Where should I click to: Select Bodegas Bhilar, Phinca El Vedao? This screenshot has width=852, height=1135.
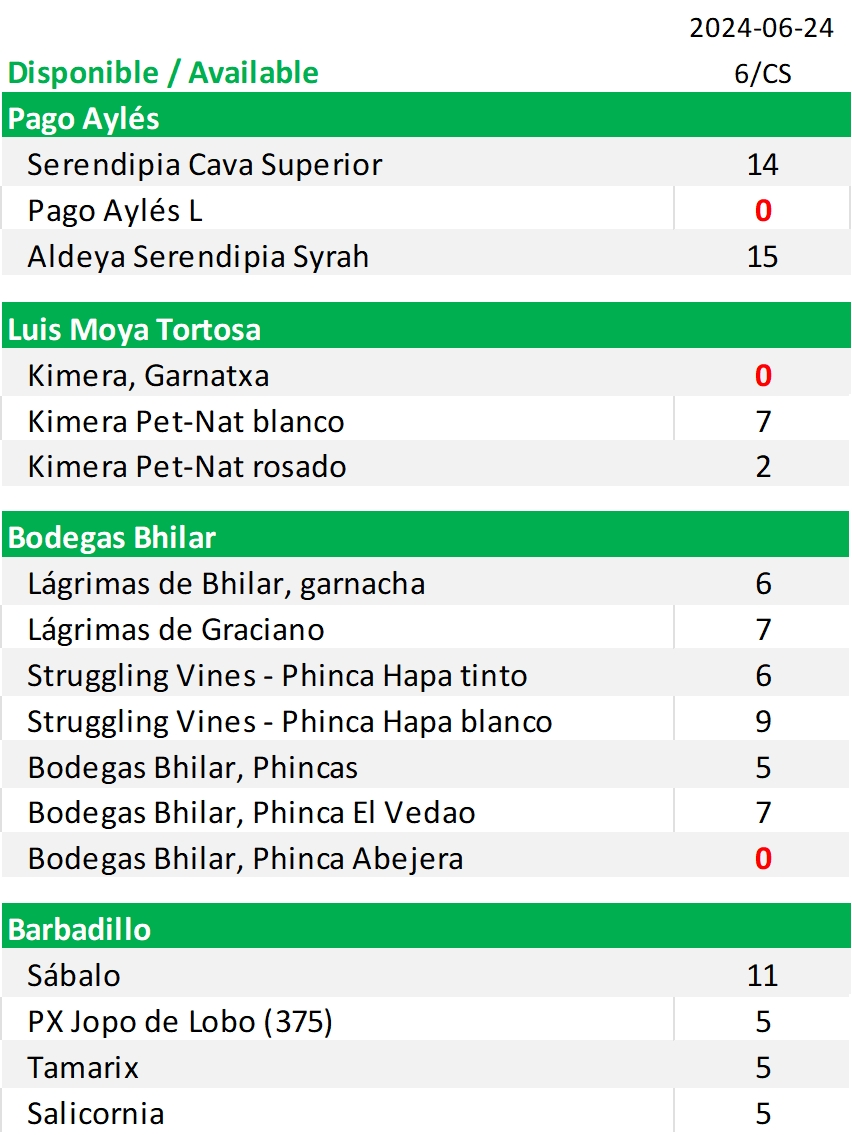click(x=251, y=812)
